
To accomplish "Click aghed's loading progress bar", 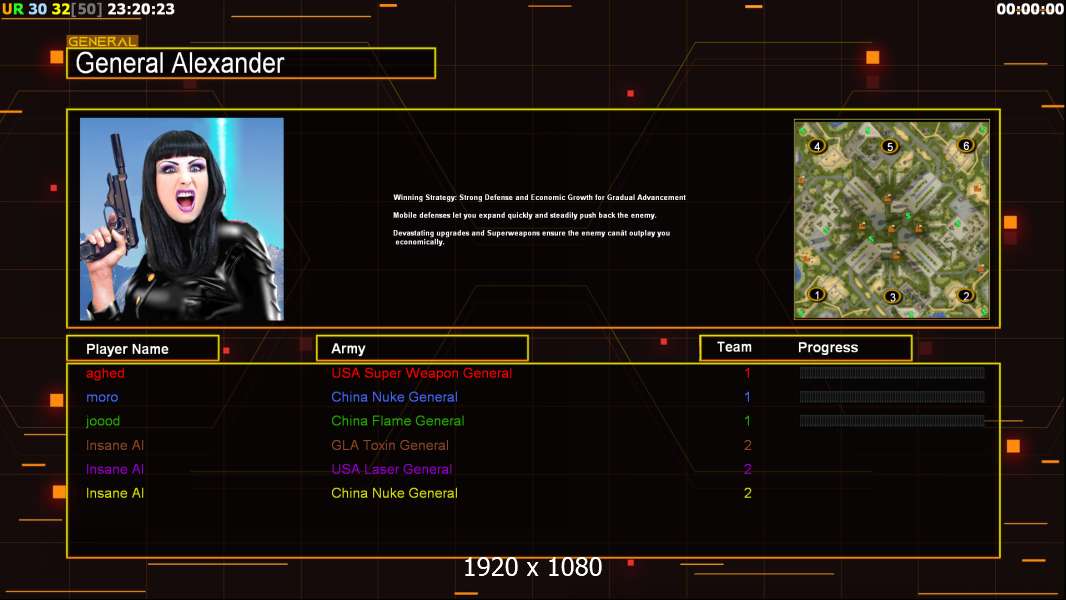I will tap(892, 372).
